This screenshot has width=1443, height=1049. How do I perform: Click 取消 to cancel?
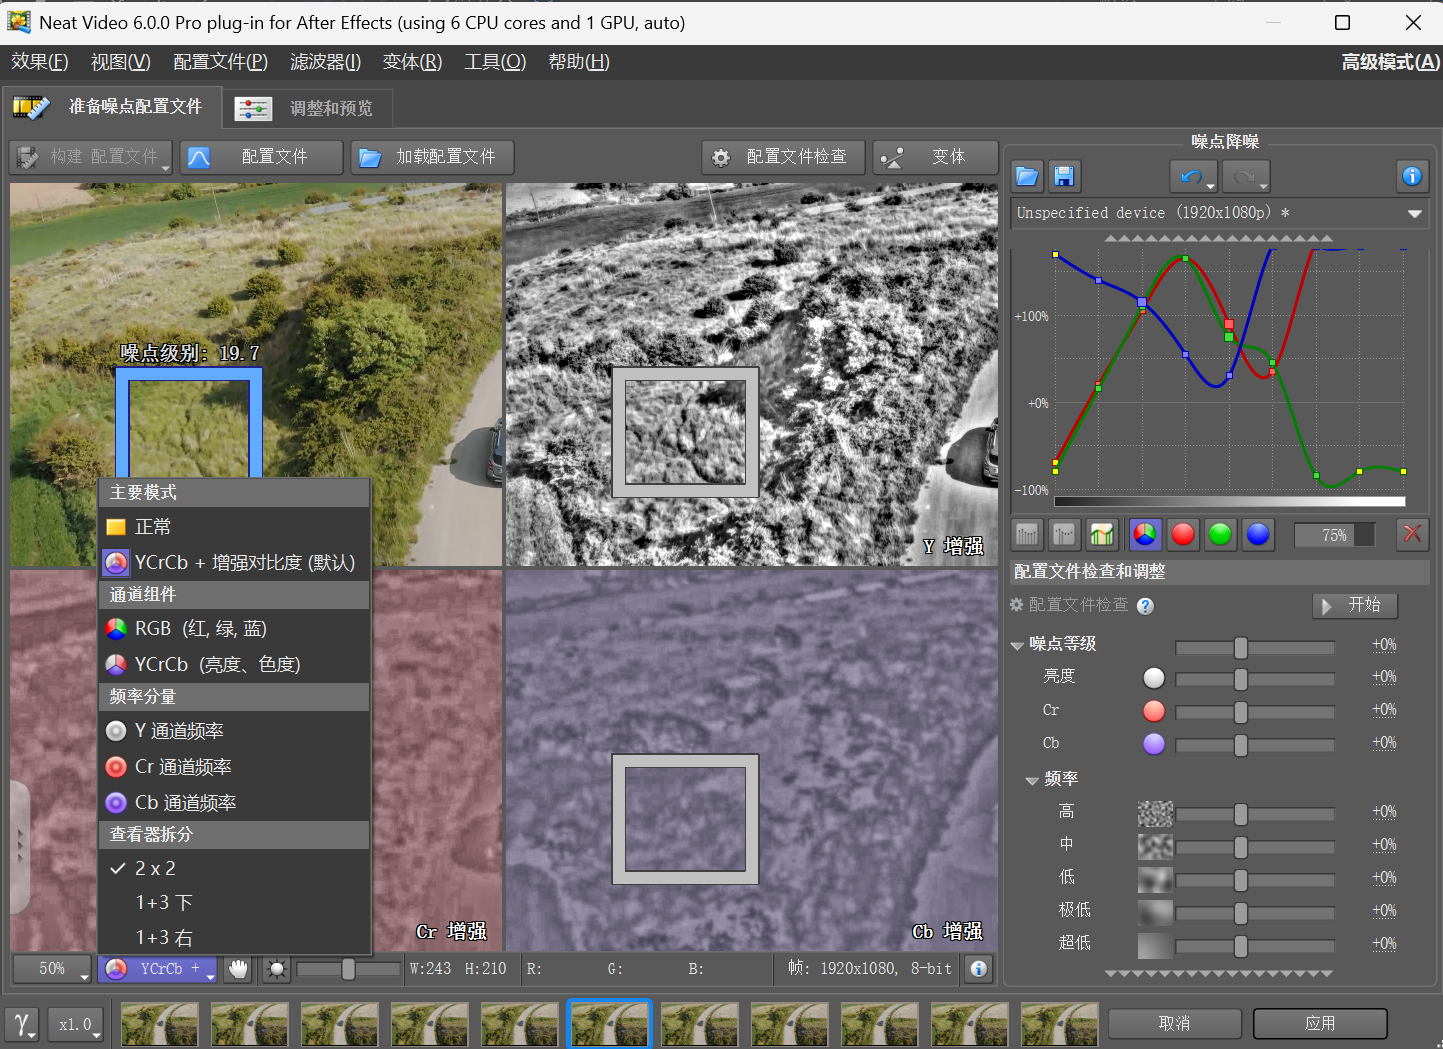click(1175, 1023)
